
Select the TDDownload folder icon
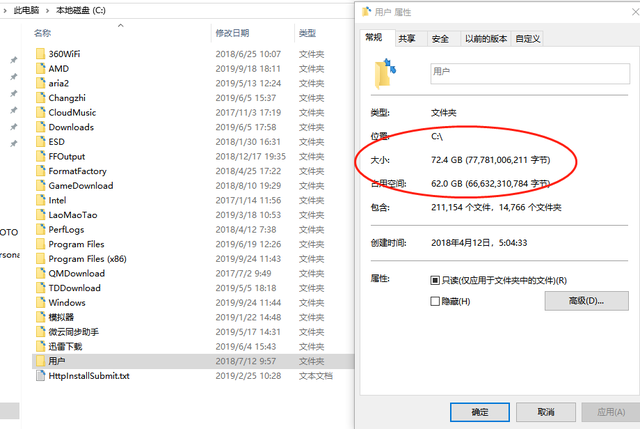pos(40,288)
